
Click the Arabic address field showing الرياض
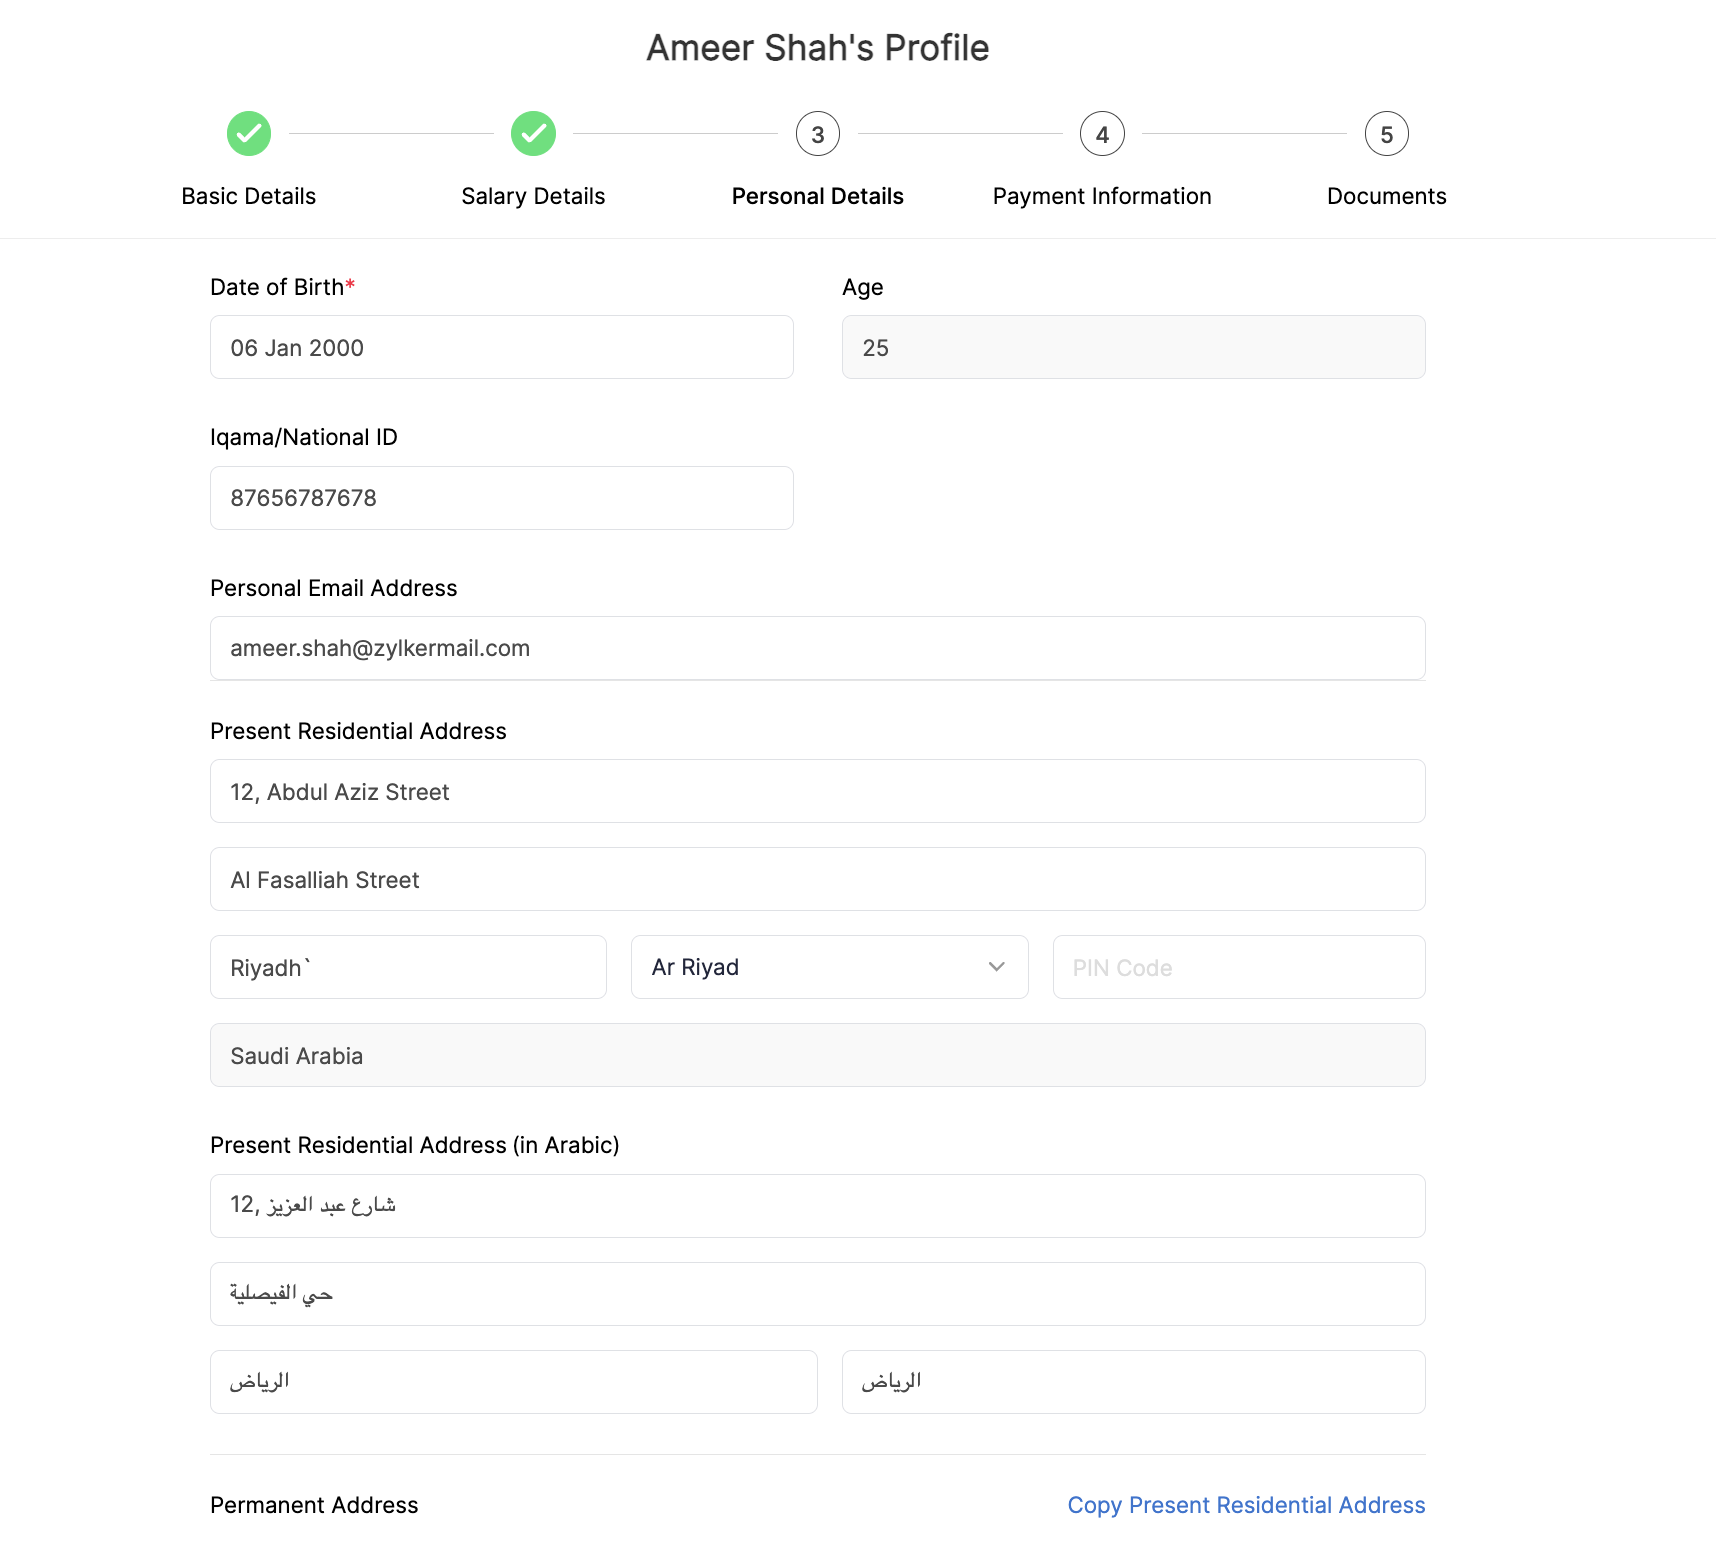513,1381
